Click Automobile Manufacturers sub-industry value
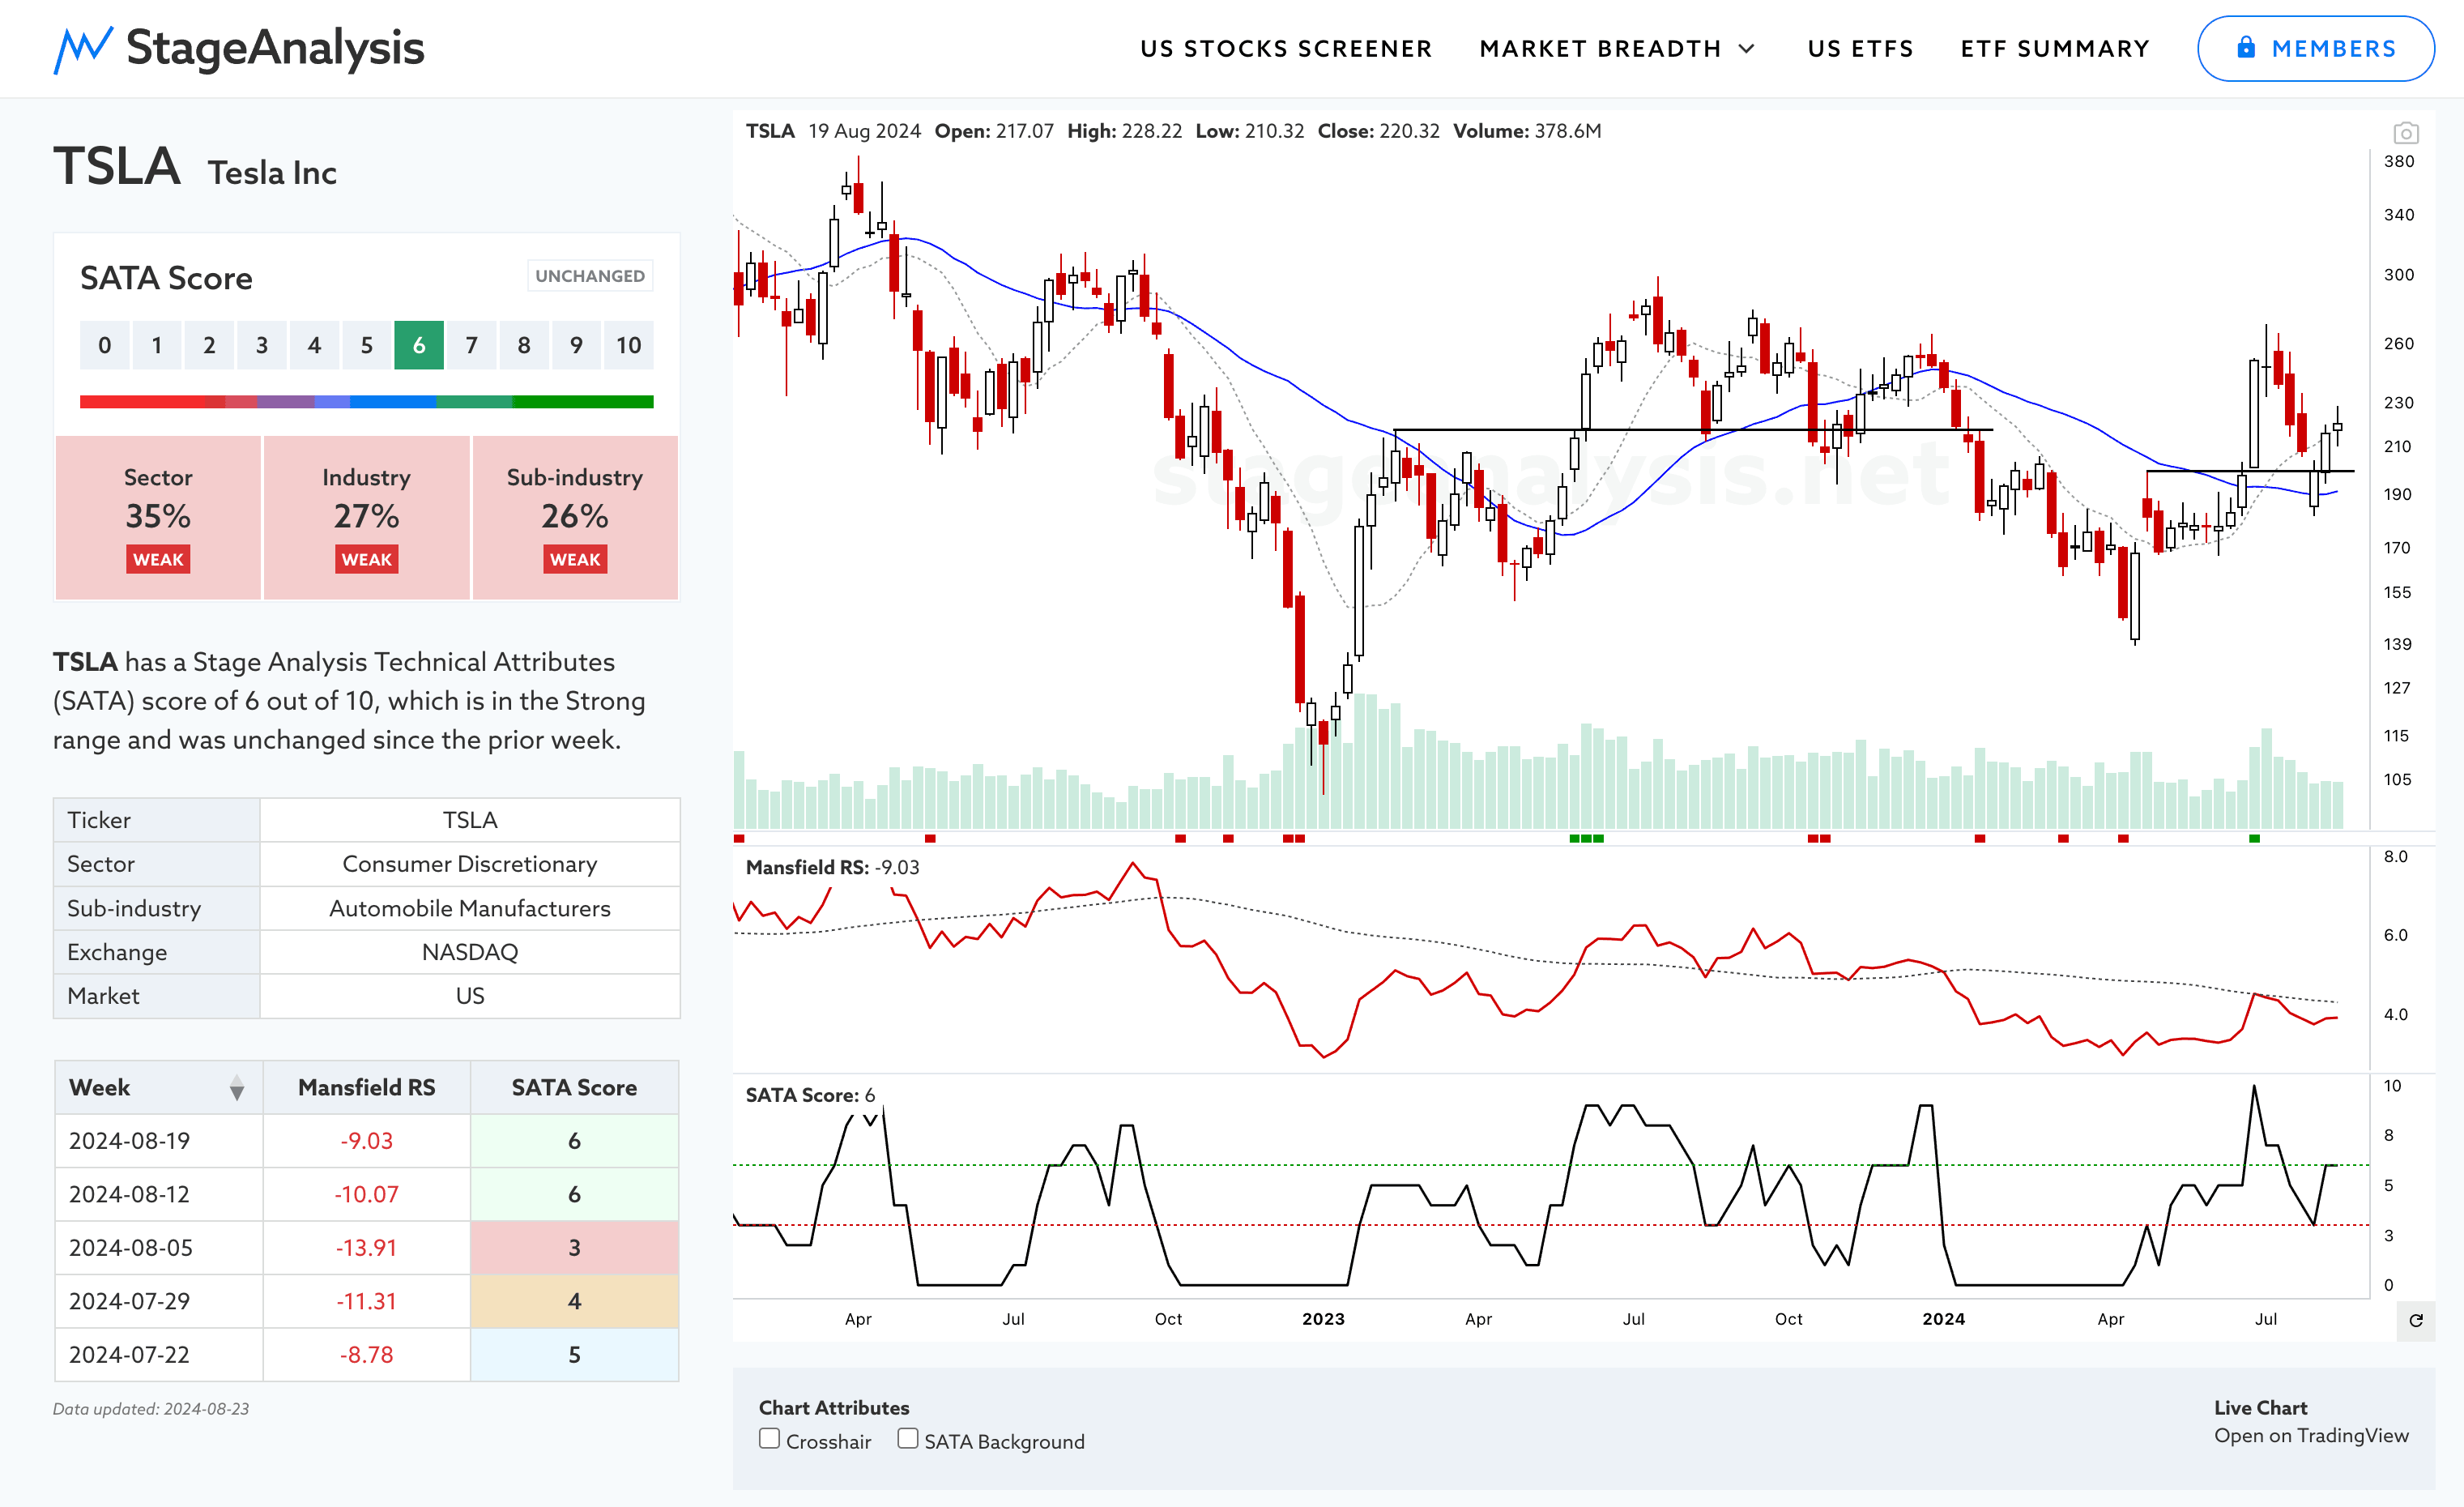 pos(469,908)
